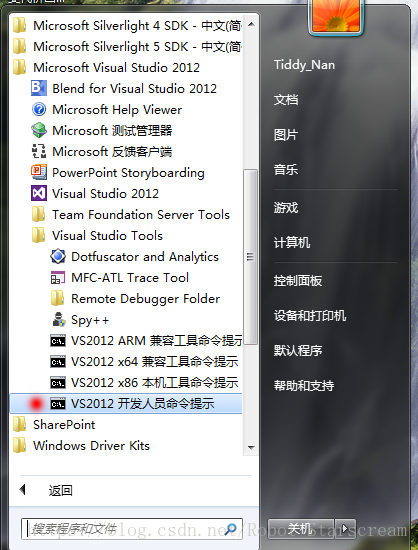Click VS2012 x64 兼容工具命令提示 console icon
Image resolution: width=418 pixels, height=550 pixels.
(58, 362)
